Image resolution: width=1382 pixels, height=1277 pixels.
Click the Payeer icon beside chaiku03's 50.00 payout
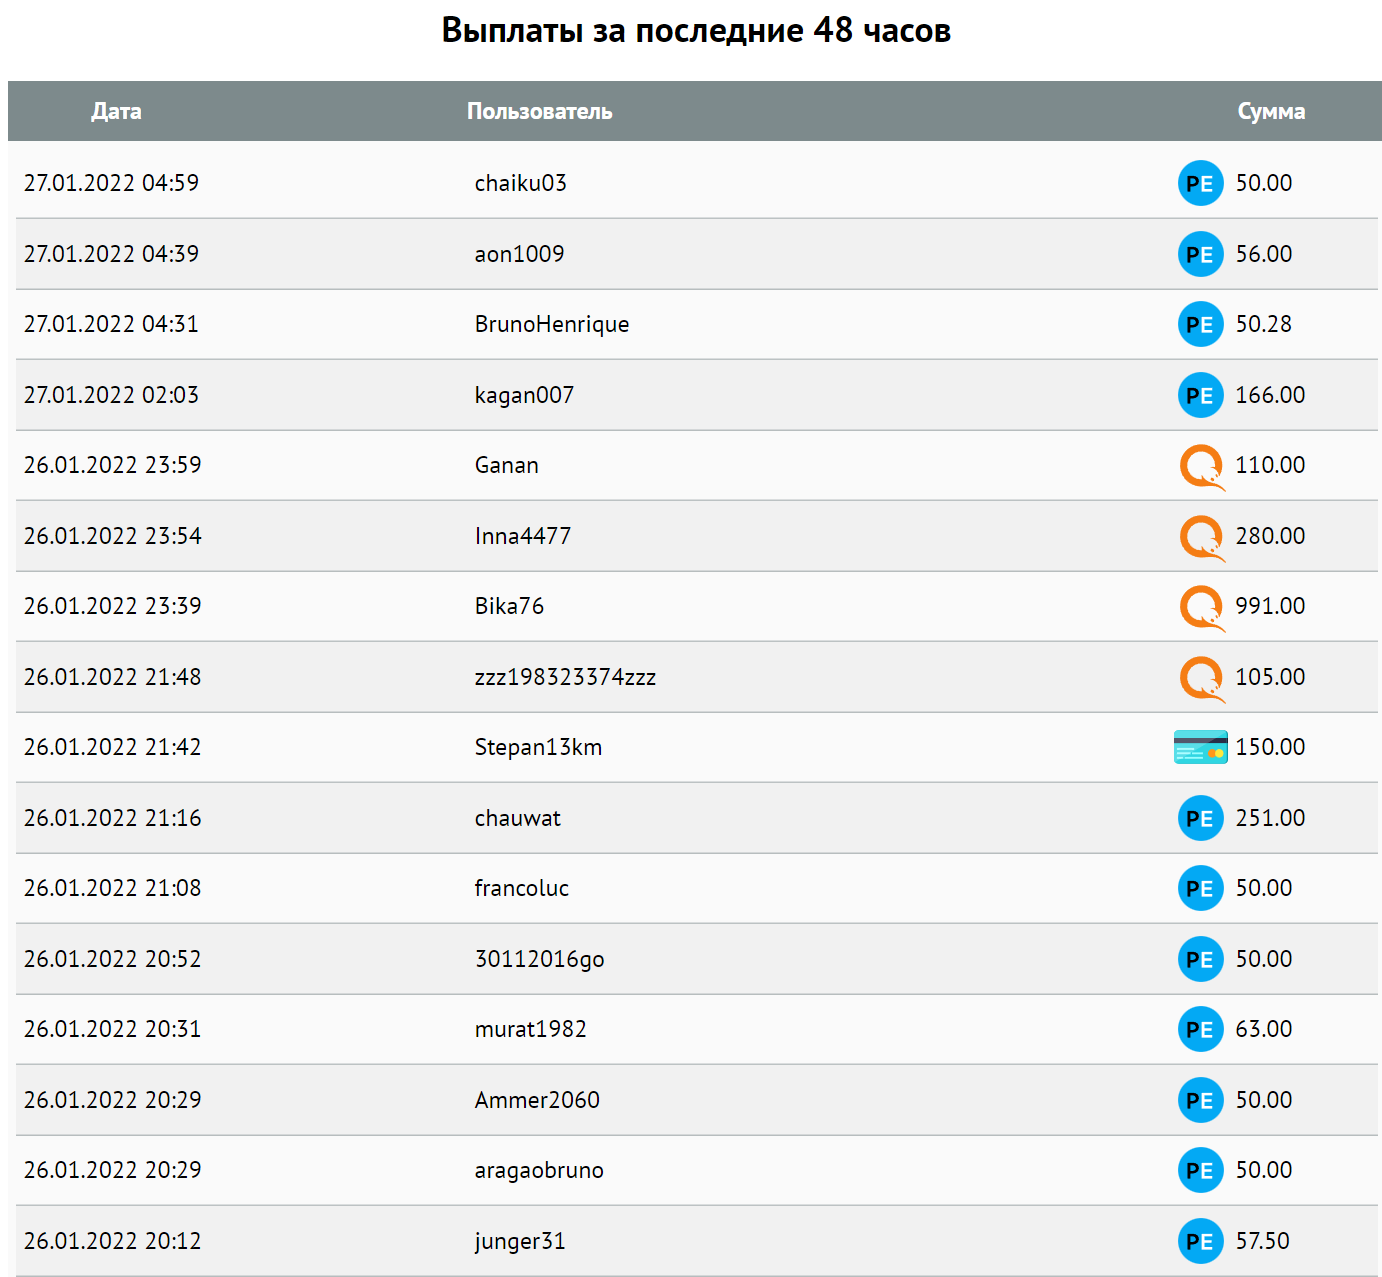1200,183
